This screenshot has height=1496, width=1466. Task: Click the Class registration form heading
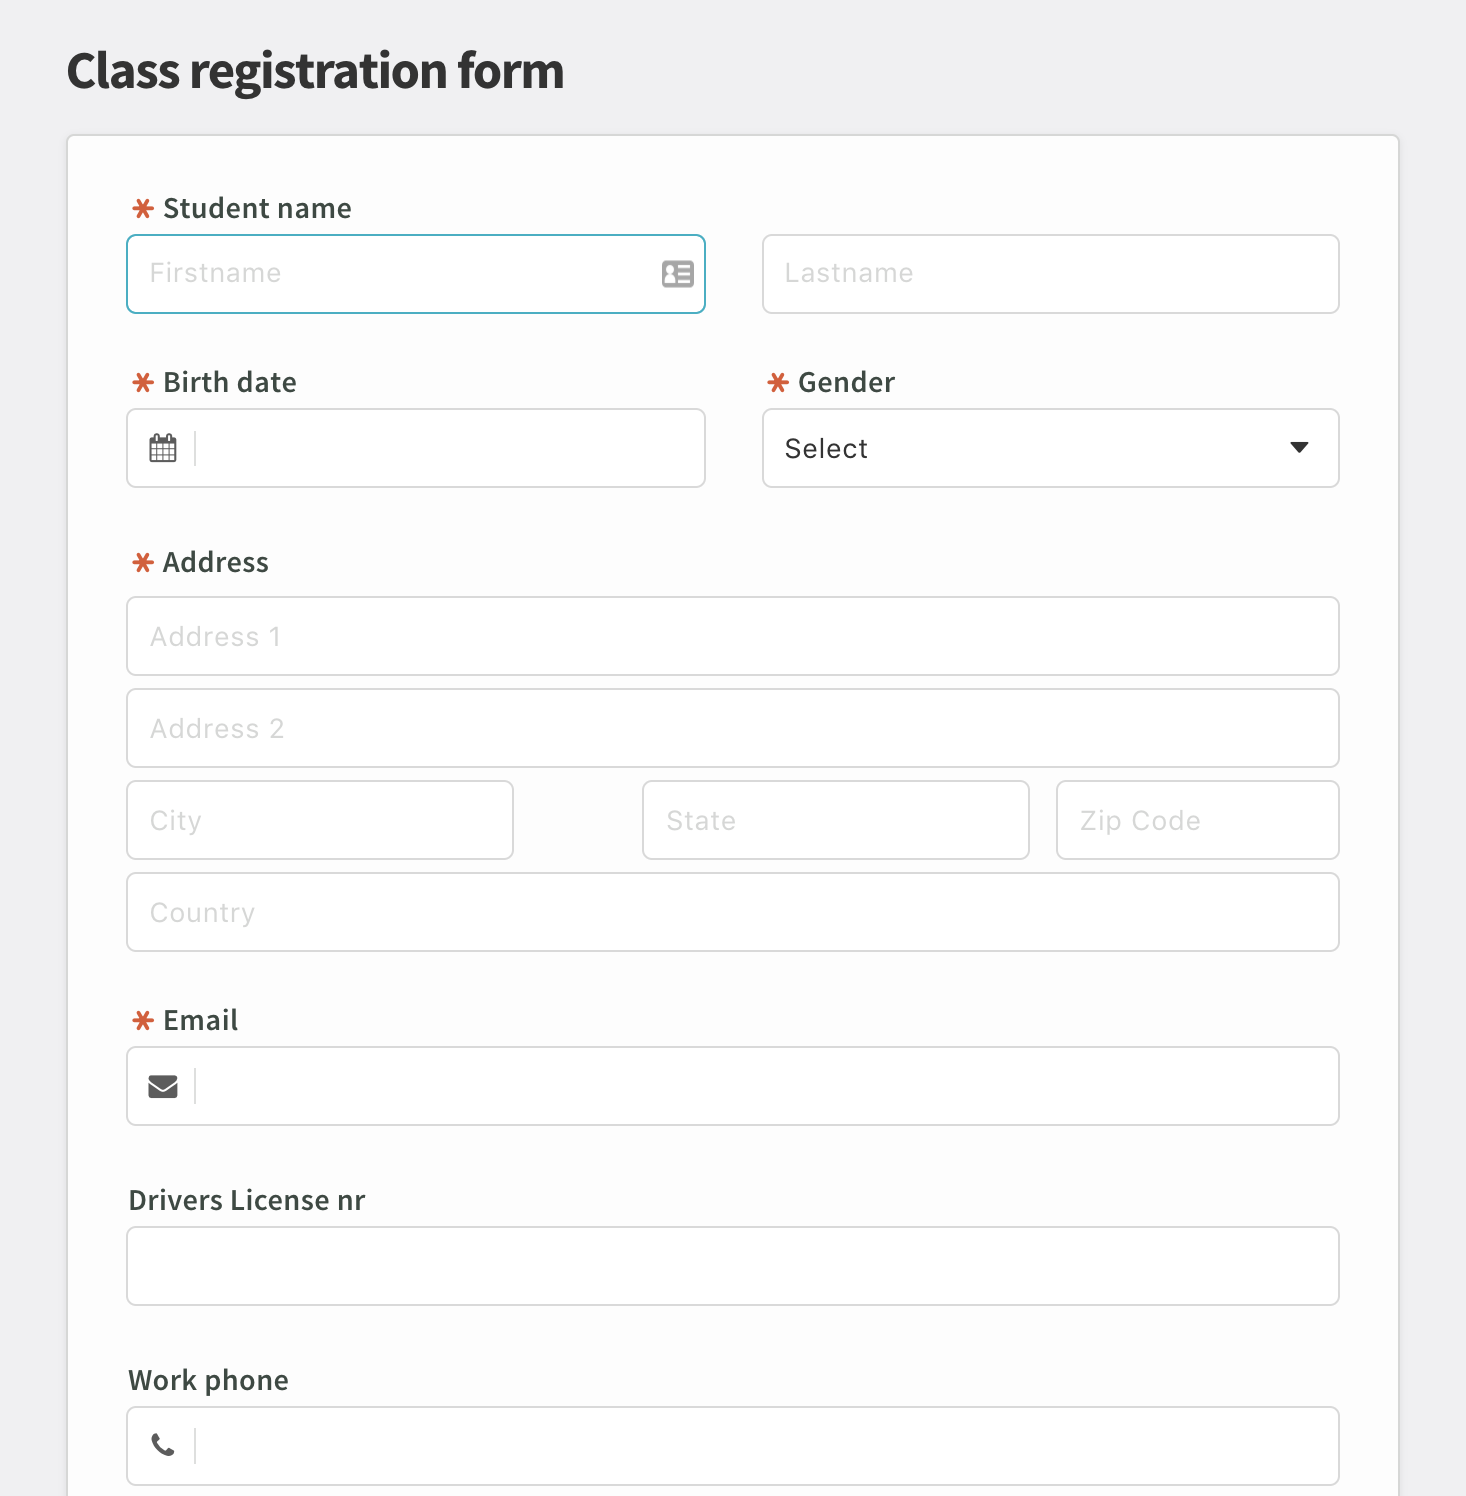pyautogui.click(x=315, y=71)
